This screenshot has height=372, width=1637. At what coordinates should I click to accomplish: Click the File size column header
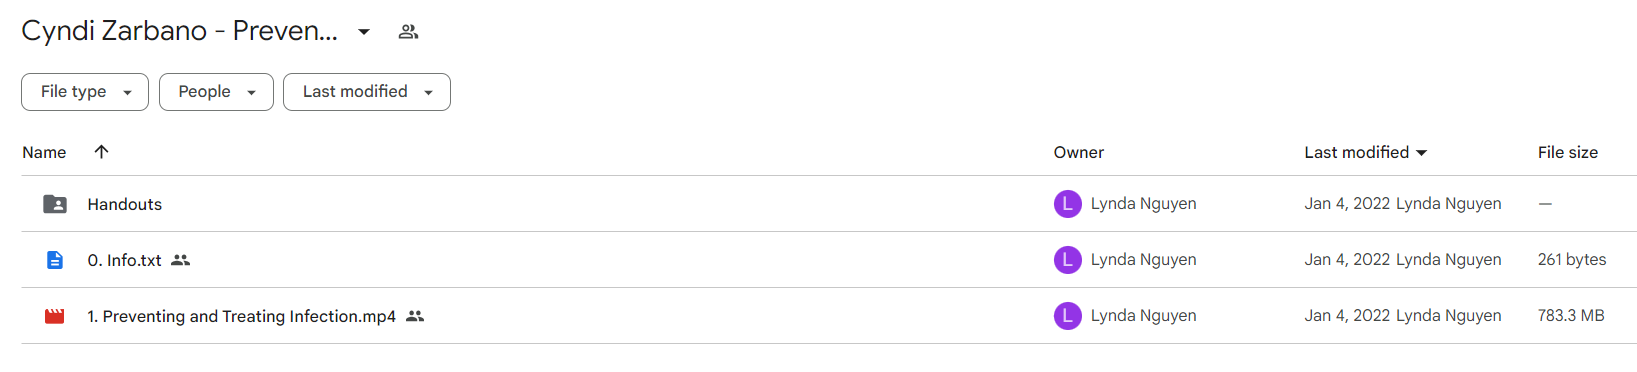1567,153
